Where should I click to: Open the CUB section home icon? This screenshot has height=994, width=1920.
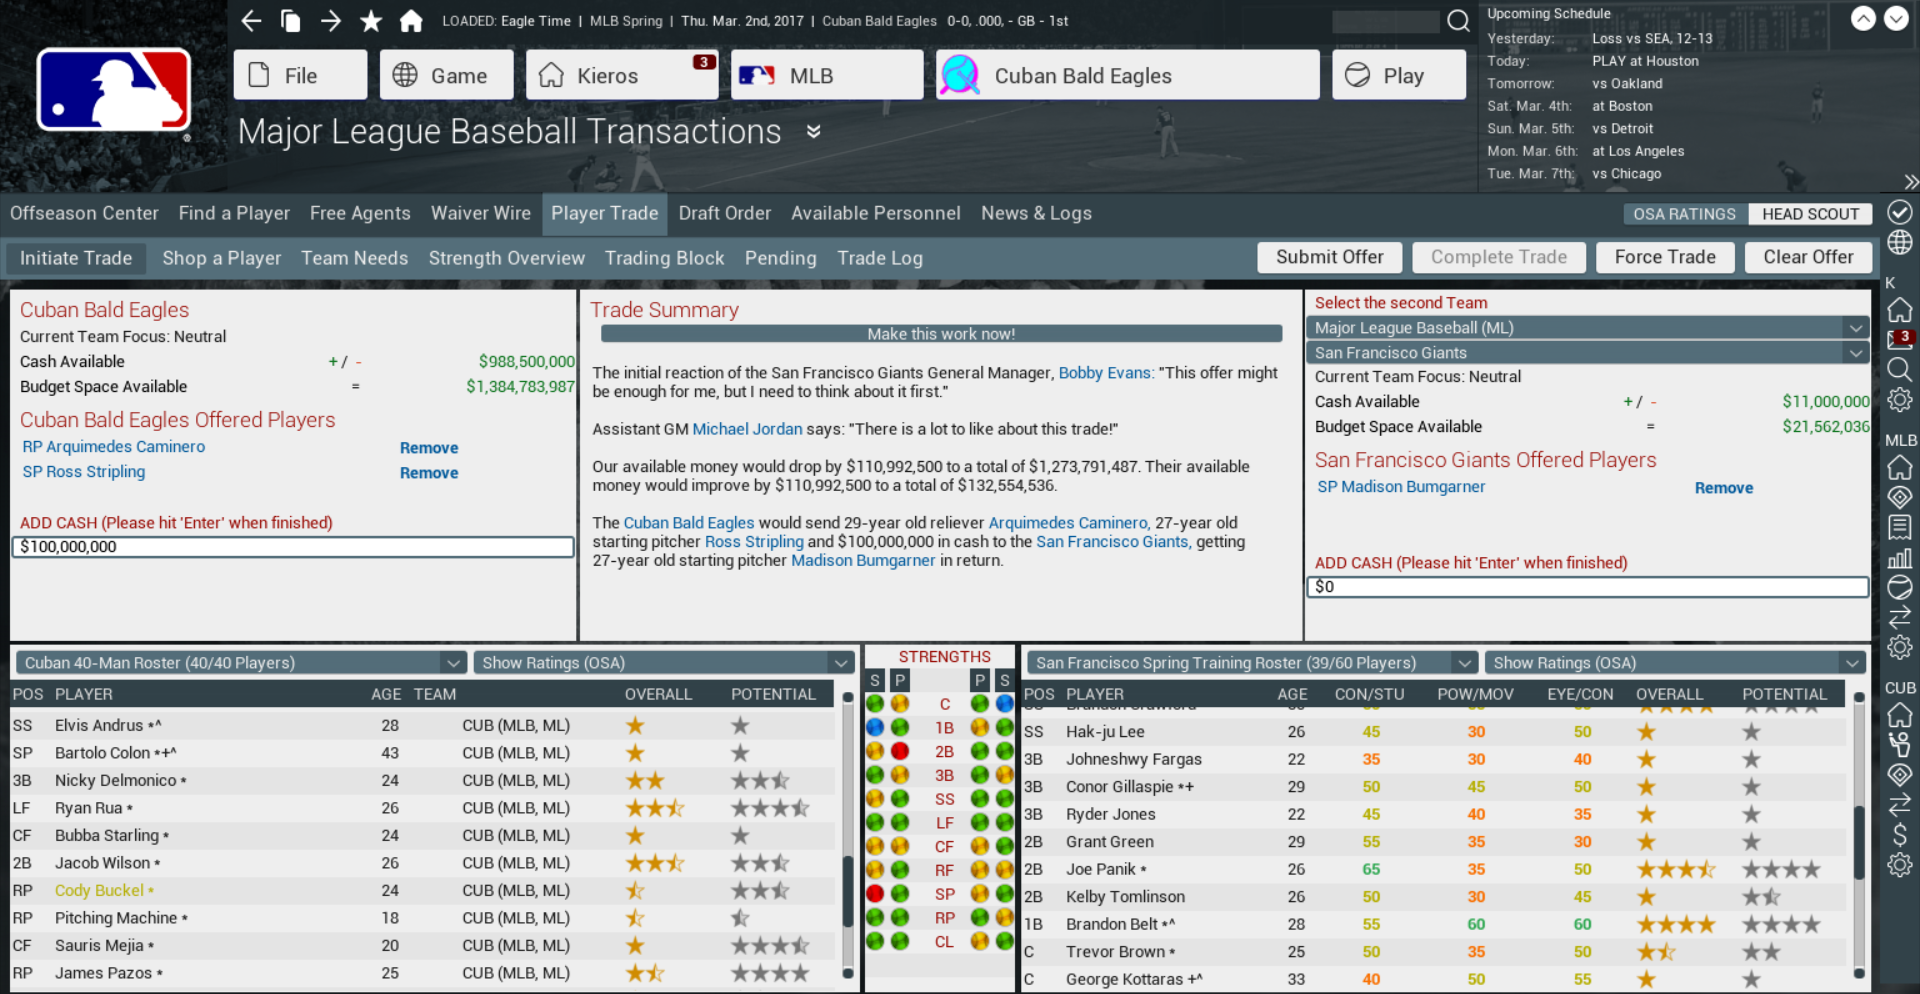(x=1900, y=715)
